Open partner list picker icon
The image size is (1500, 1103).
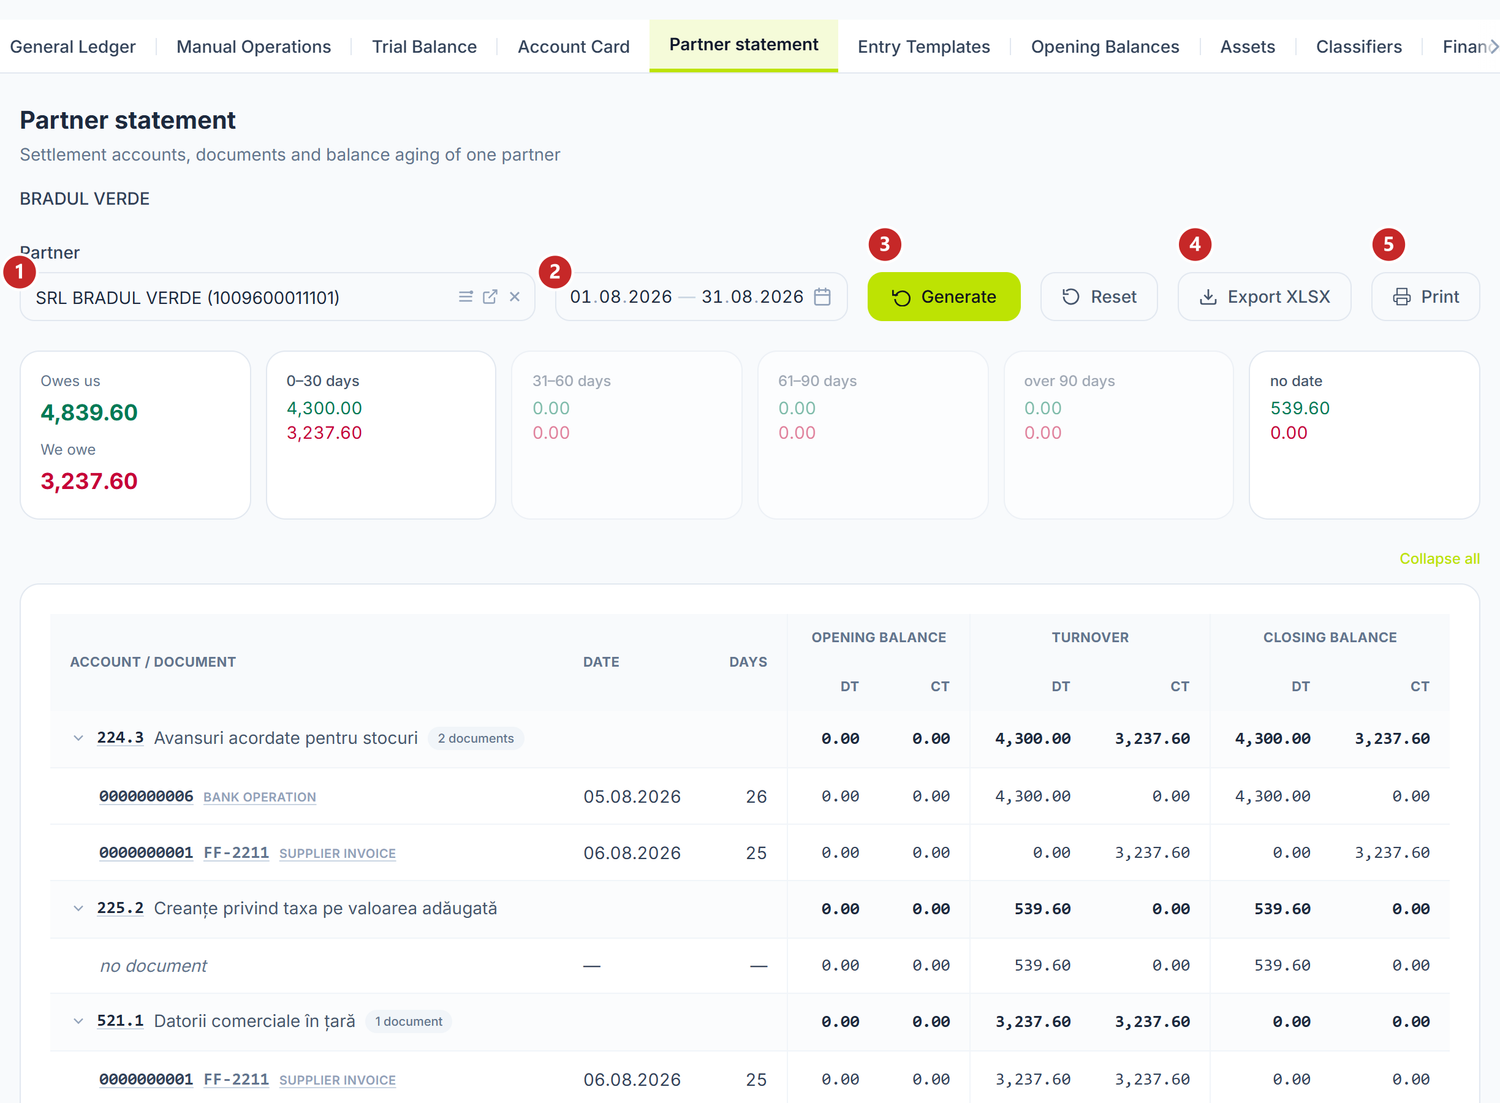[466, 297]
